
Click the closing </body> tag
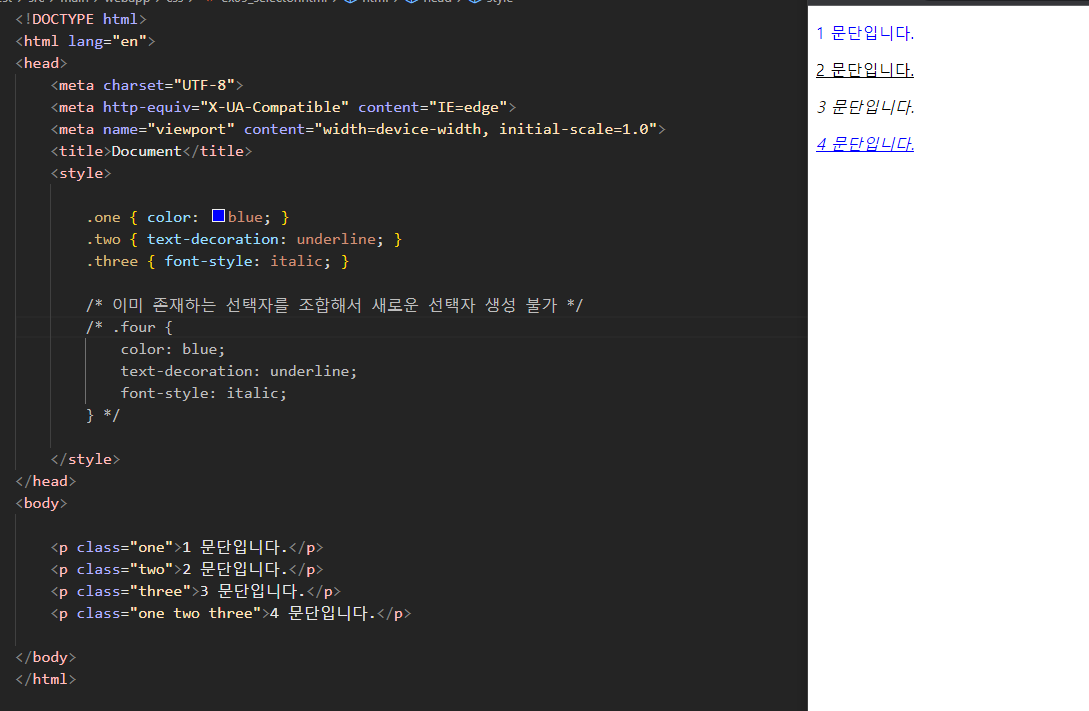tap(46, 658)
